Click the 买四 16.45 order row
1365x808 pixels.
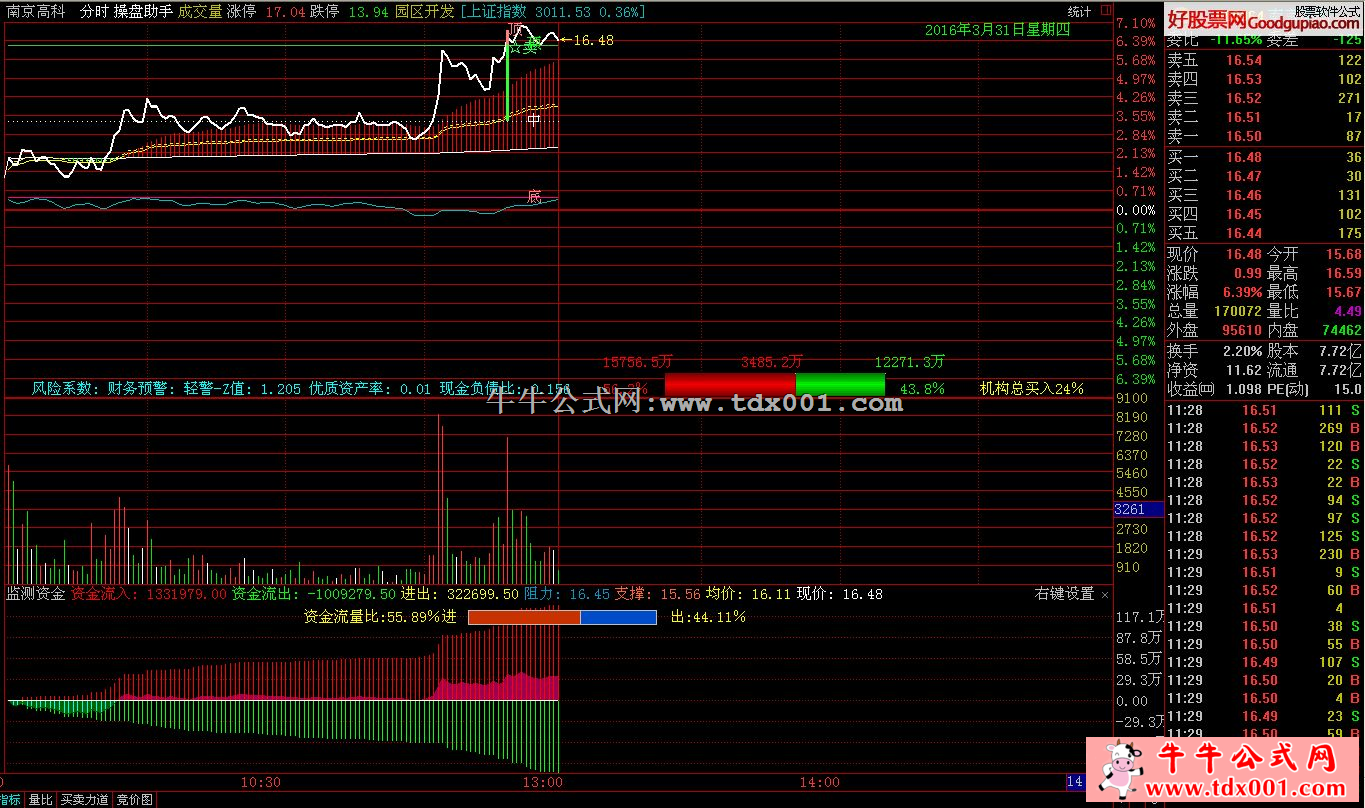(x=1265, y=214)
